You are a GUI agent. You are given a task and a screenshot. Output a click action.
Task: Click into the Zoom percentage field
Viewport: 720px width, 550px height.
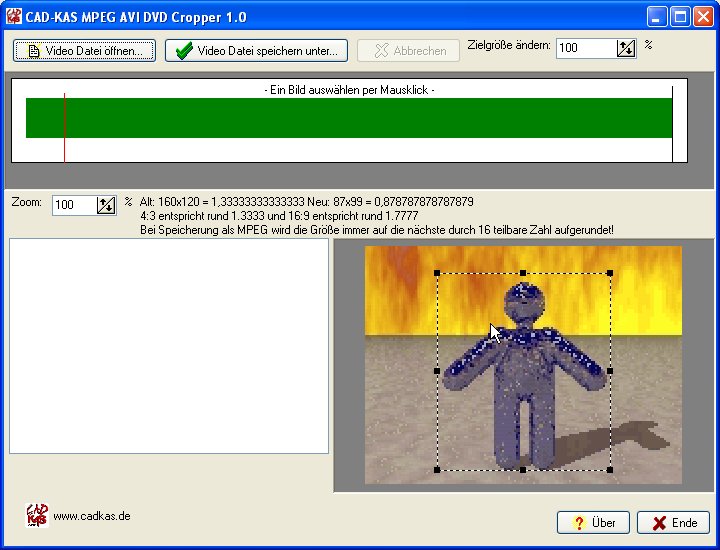coord(74,205)
